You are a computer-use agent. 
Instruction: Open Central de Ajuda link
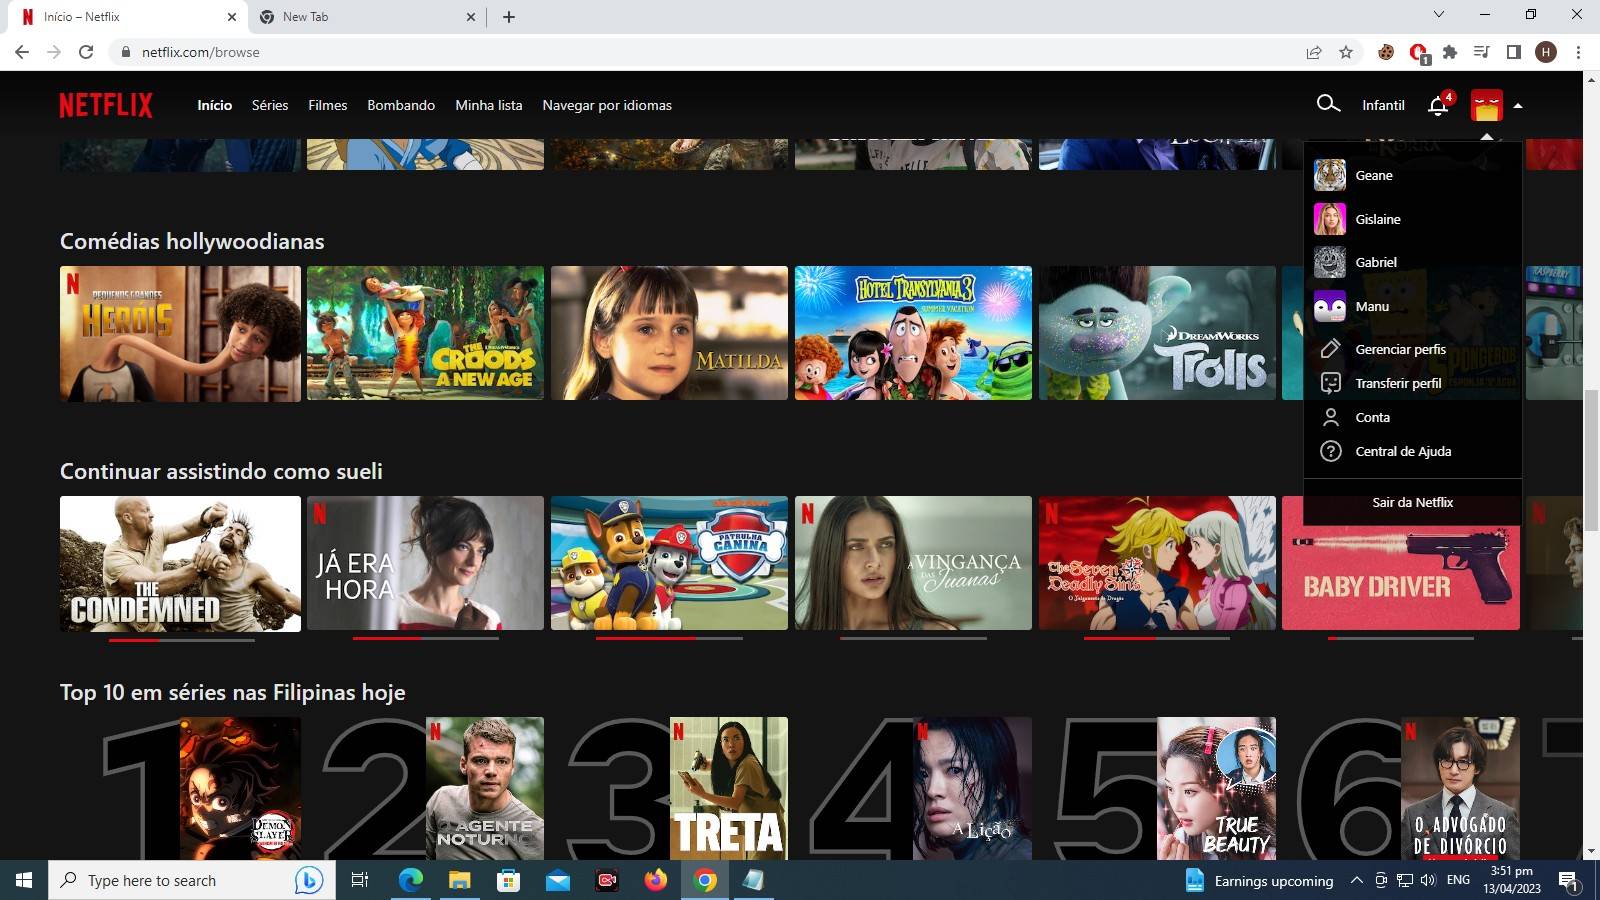1403,451
